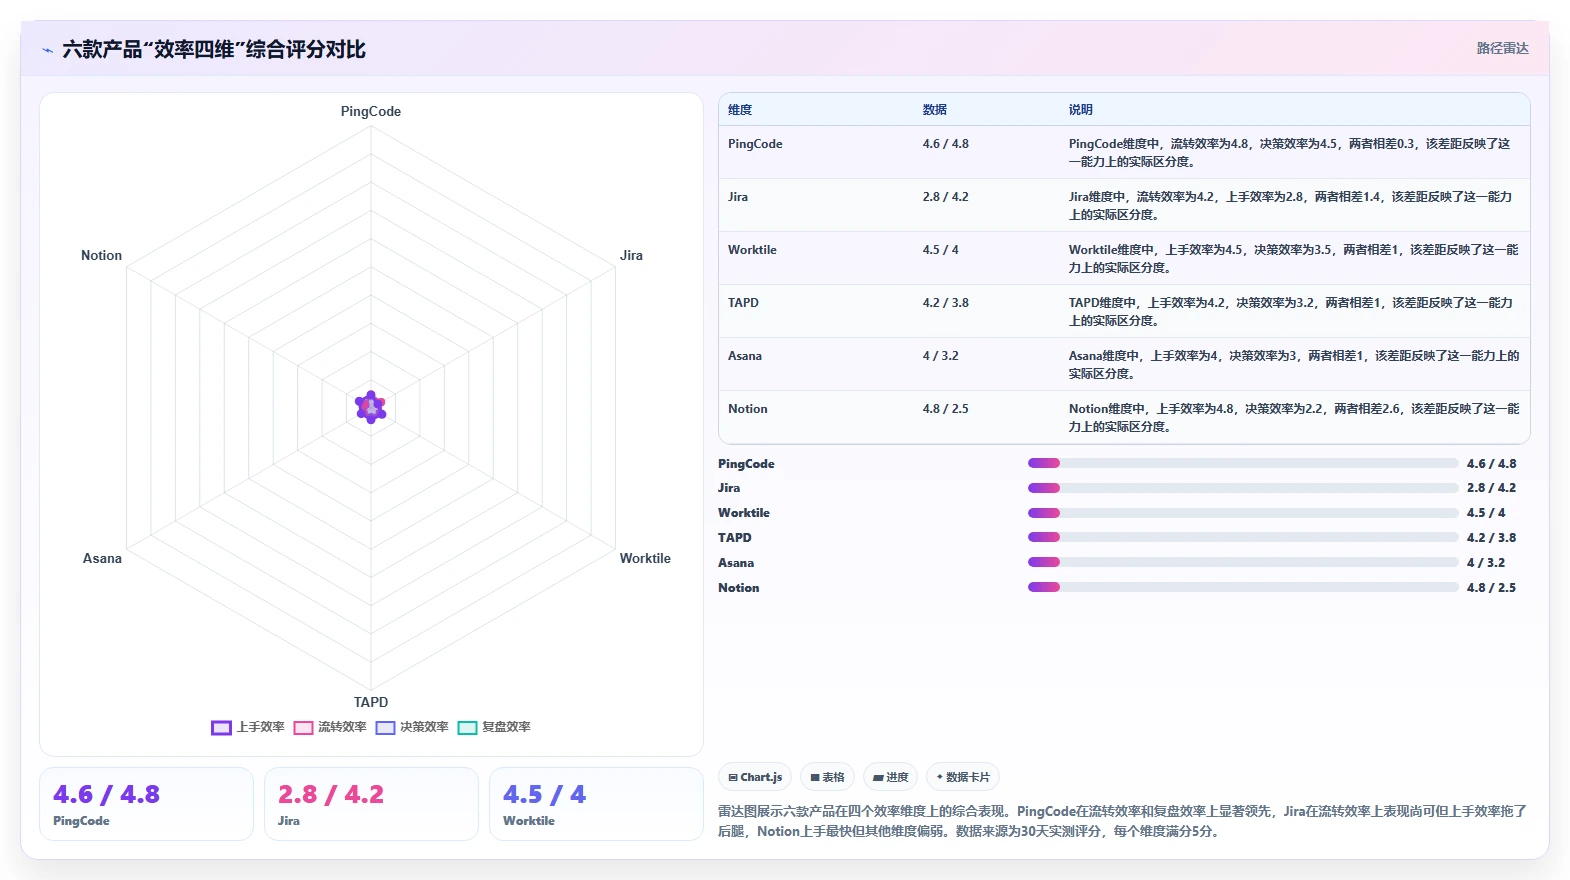This screenshot has height=880, width=1570.
Task: Click the description starting "Notion维度中" in the table
Action: pos(1294,418)
